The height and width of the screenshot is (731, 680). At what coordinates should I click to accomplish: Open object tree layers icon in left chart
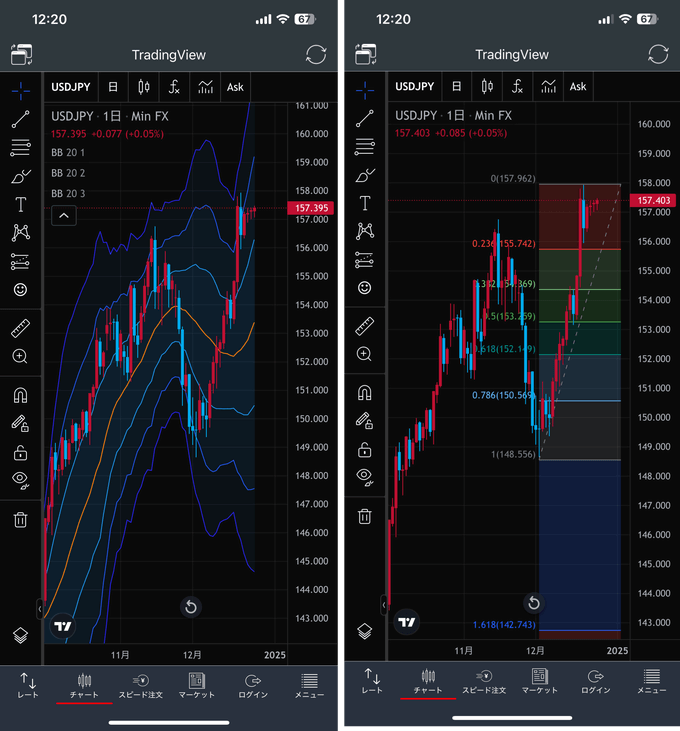[21, 635]
